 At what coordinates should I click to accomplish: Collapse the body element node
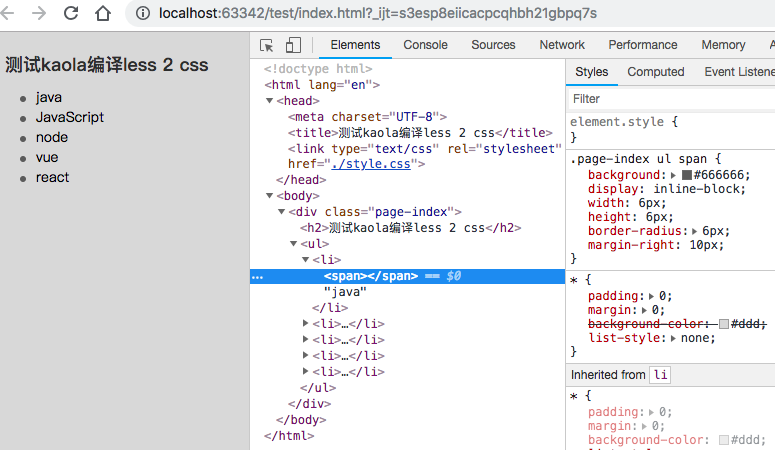tap(269, 196)
